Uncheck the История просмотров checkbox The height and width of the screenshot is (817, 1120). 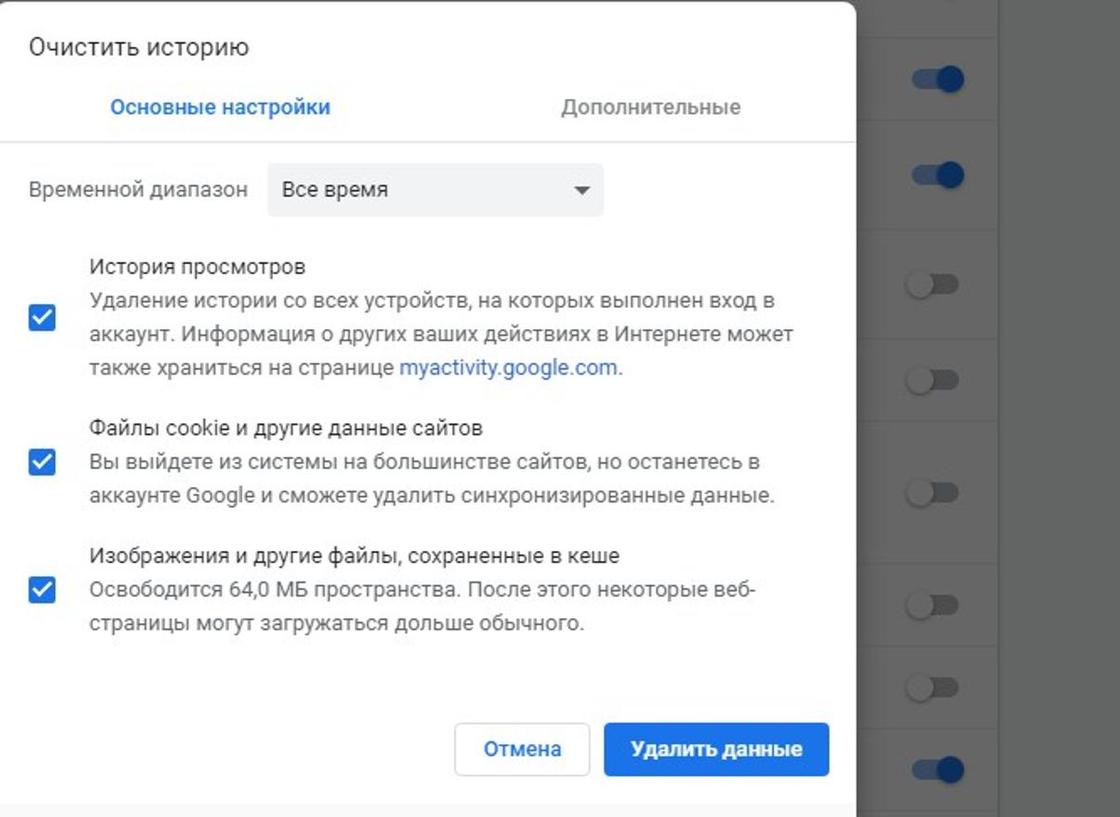[42, 317]
